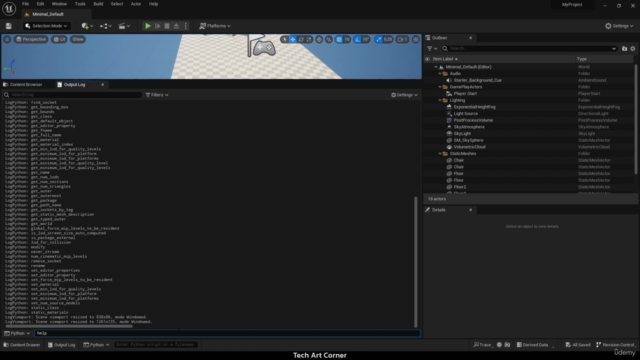Click the Output Log vertical scrollbar

416,261
